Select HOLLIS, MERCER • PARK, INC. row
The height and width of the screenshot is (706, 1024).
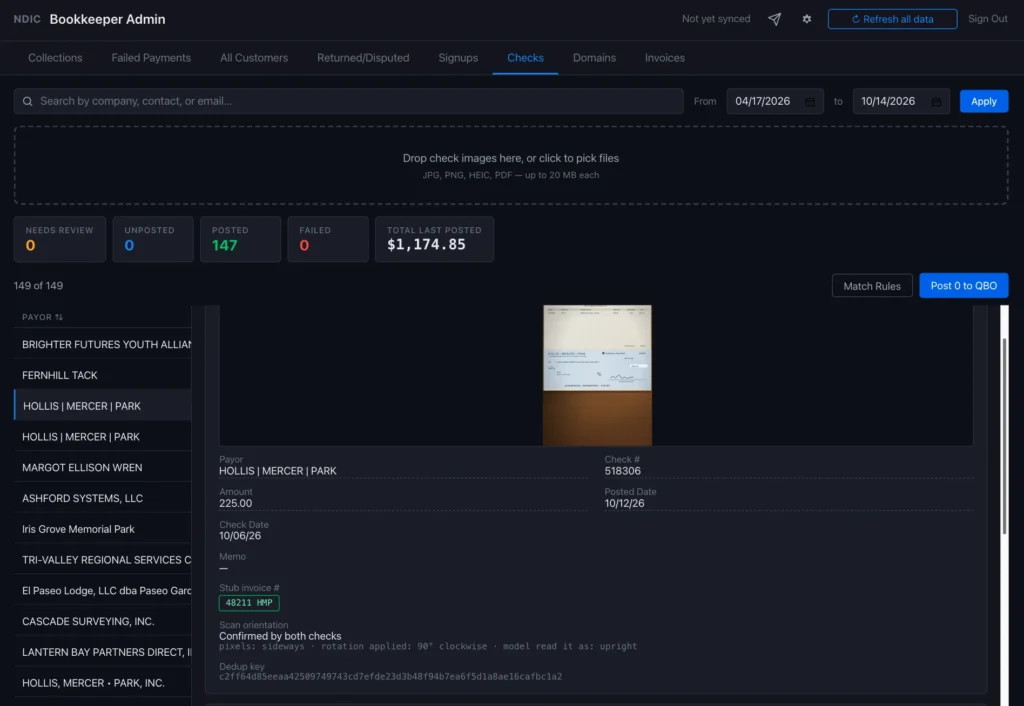(x=103, y=682)
